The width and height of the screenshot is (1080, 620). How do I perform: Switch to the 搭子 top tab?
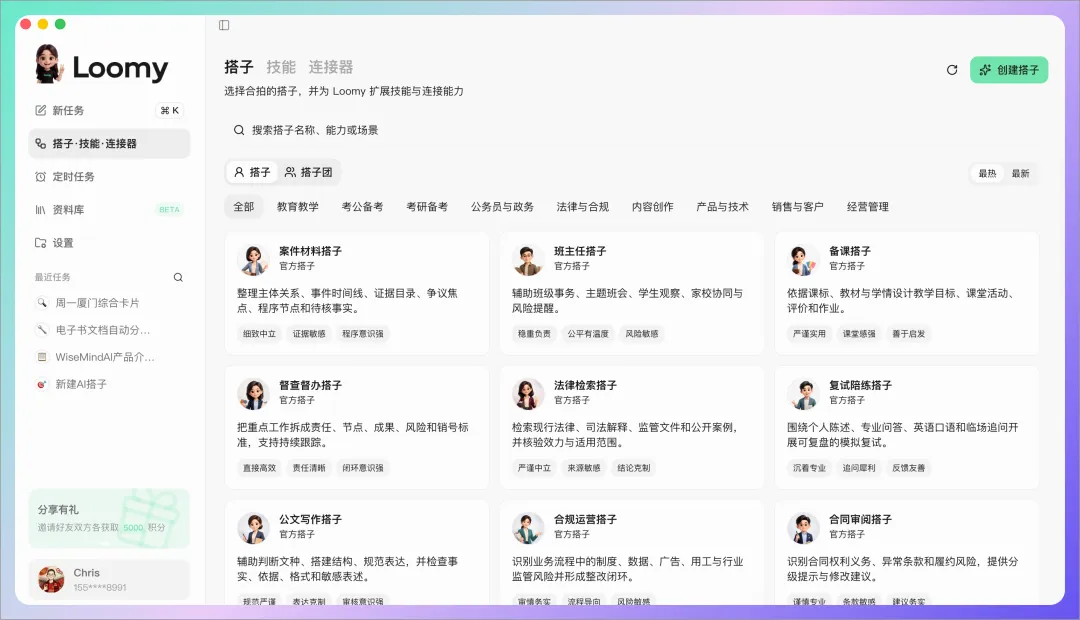pos(239,67)
